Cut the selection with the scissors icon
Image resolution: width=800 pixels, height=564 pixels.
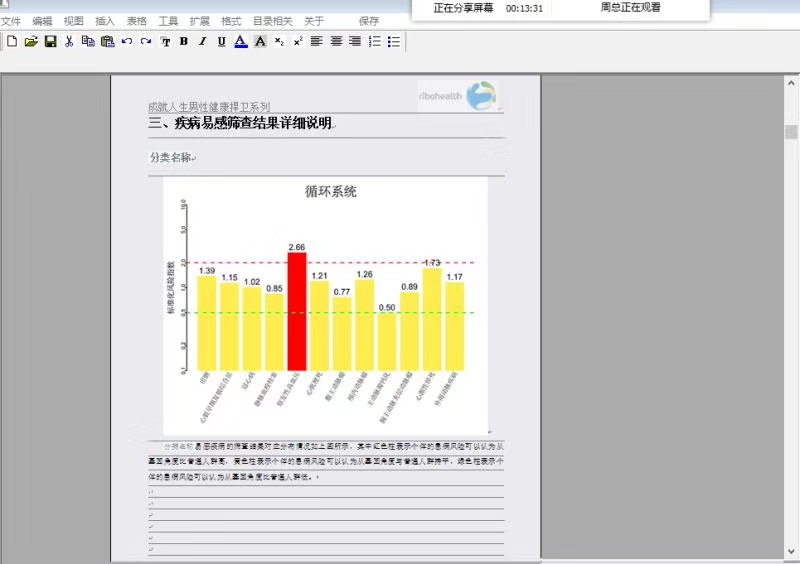click(x=69, y=41)
